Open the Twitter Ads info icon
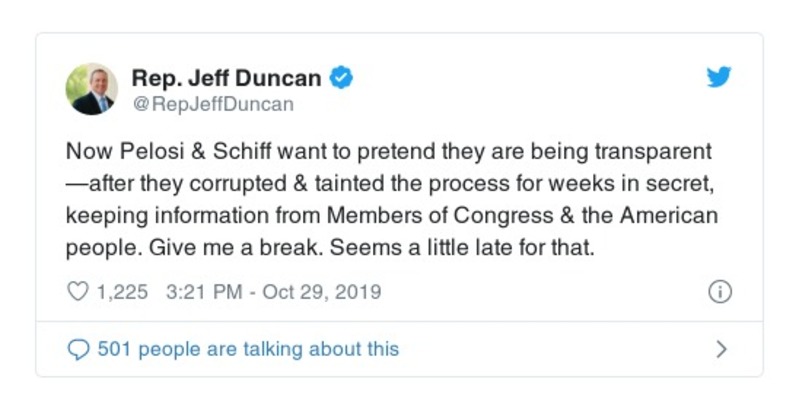 pyautogui.click(x=720, y=292)
